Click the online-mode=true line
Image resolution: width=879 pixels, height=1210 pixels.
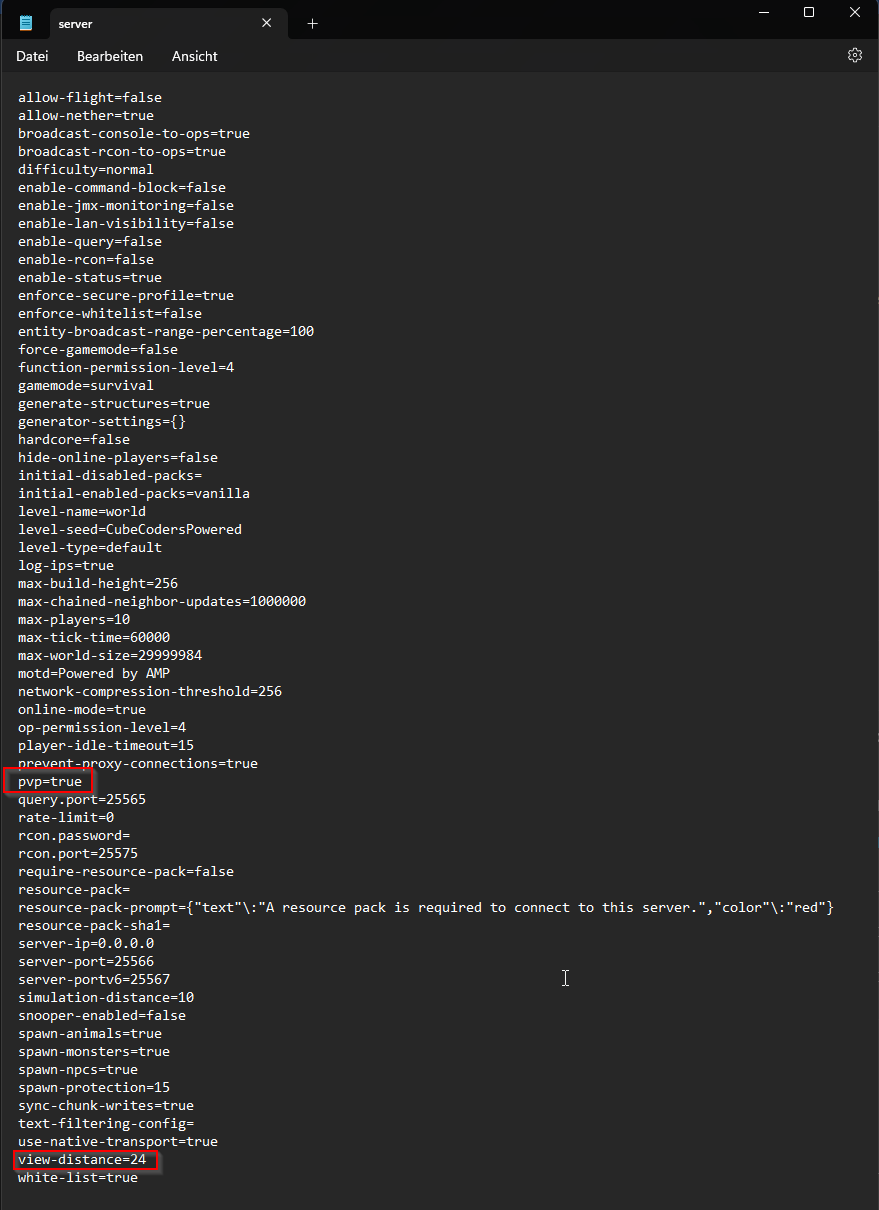click(82, 709)
